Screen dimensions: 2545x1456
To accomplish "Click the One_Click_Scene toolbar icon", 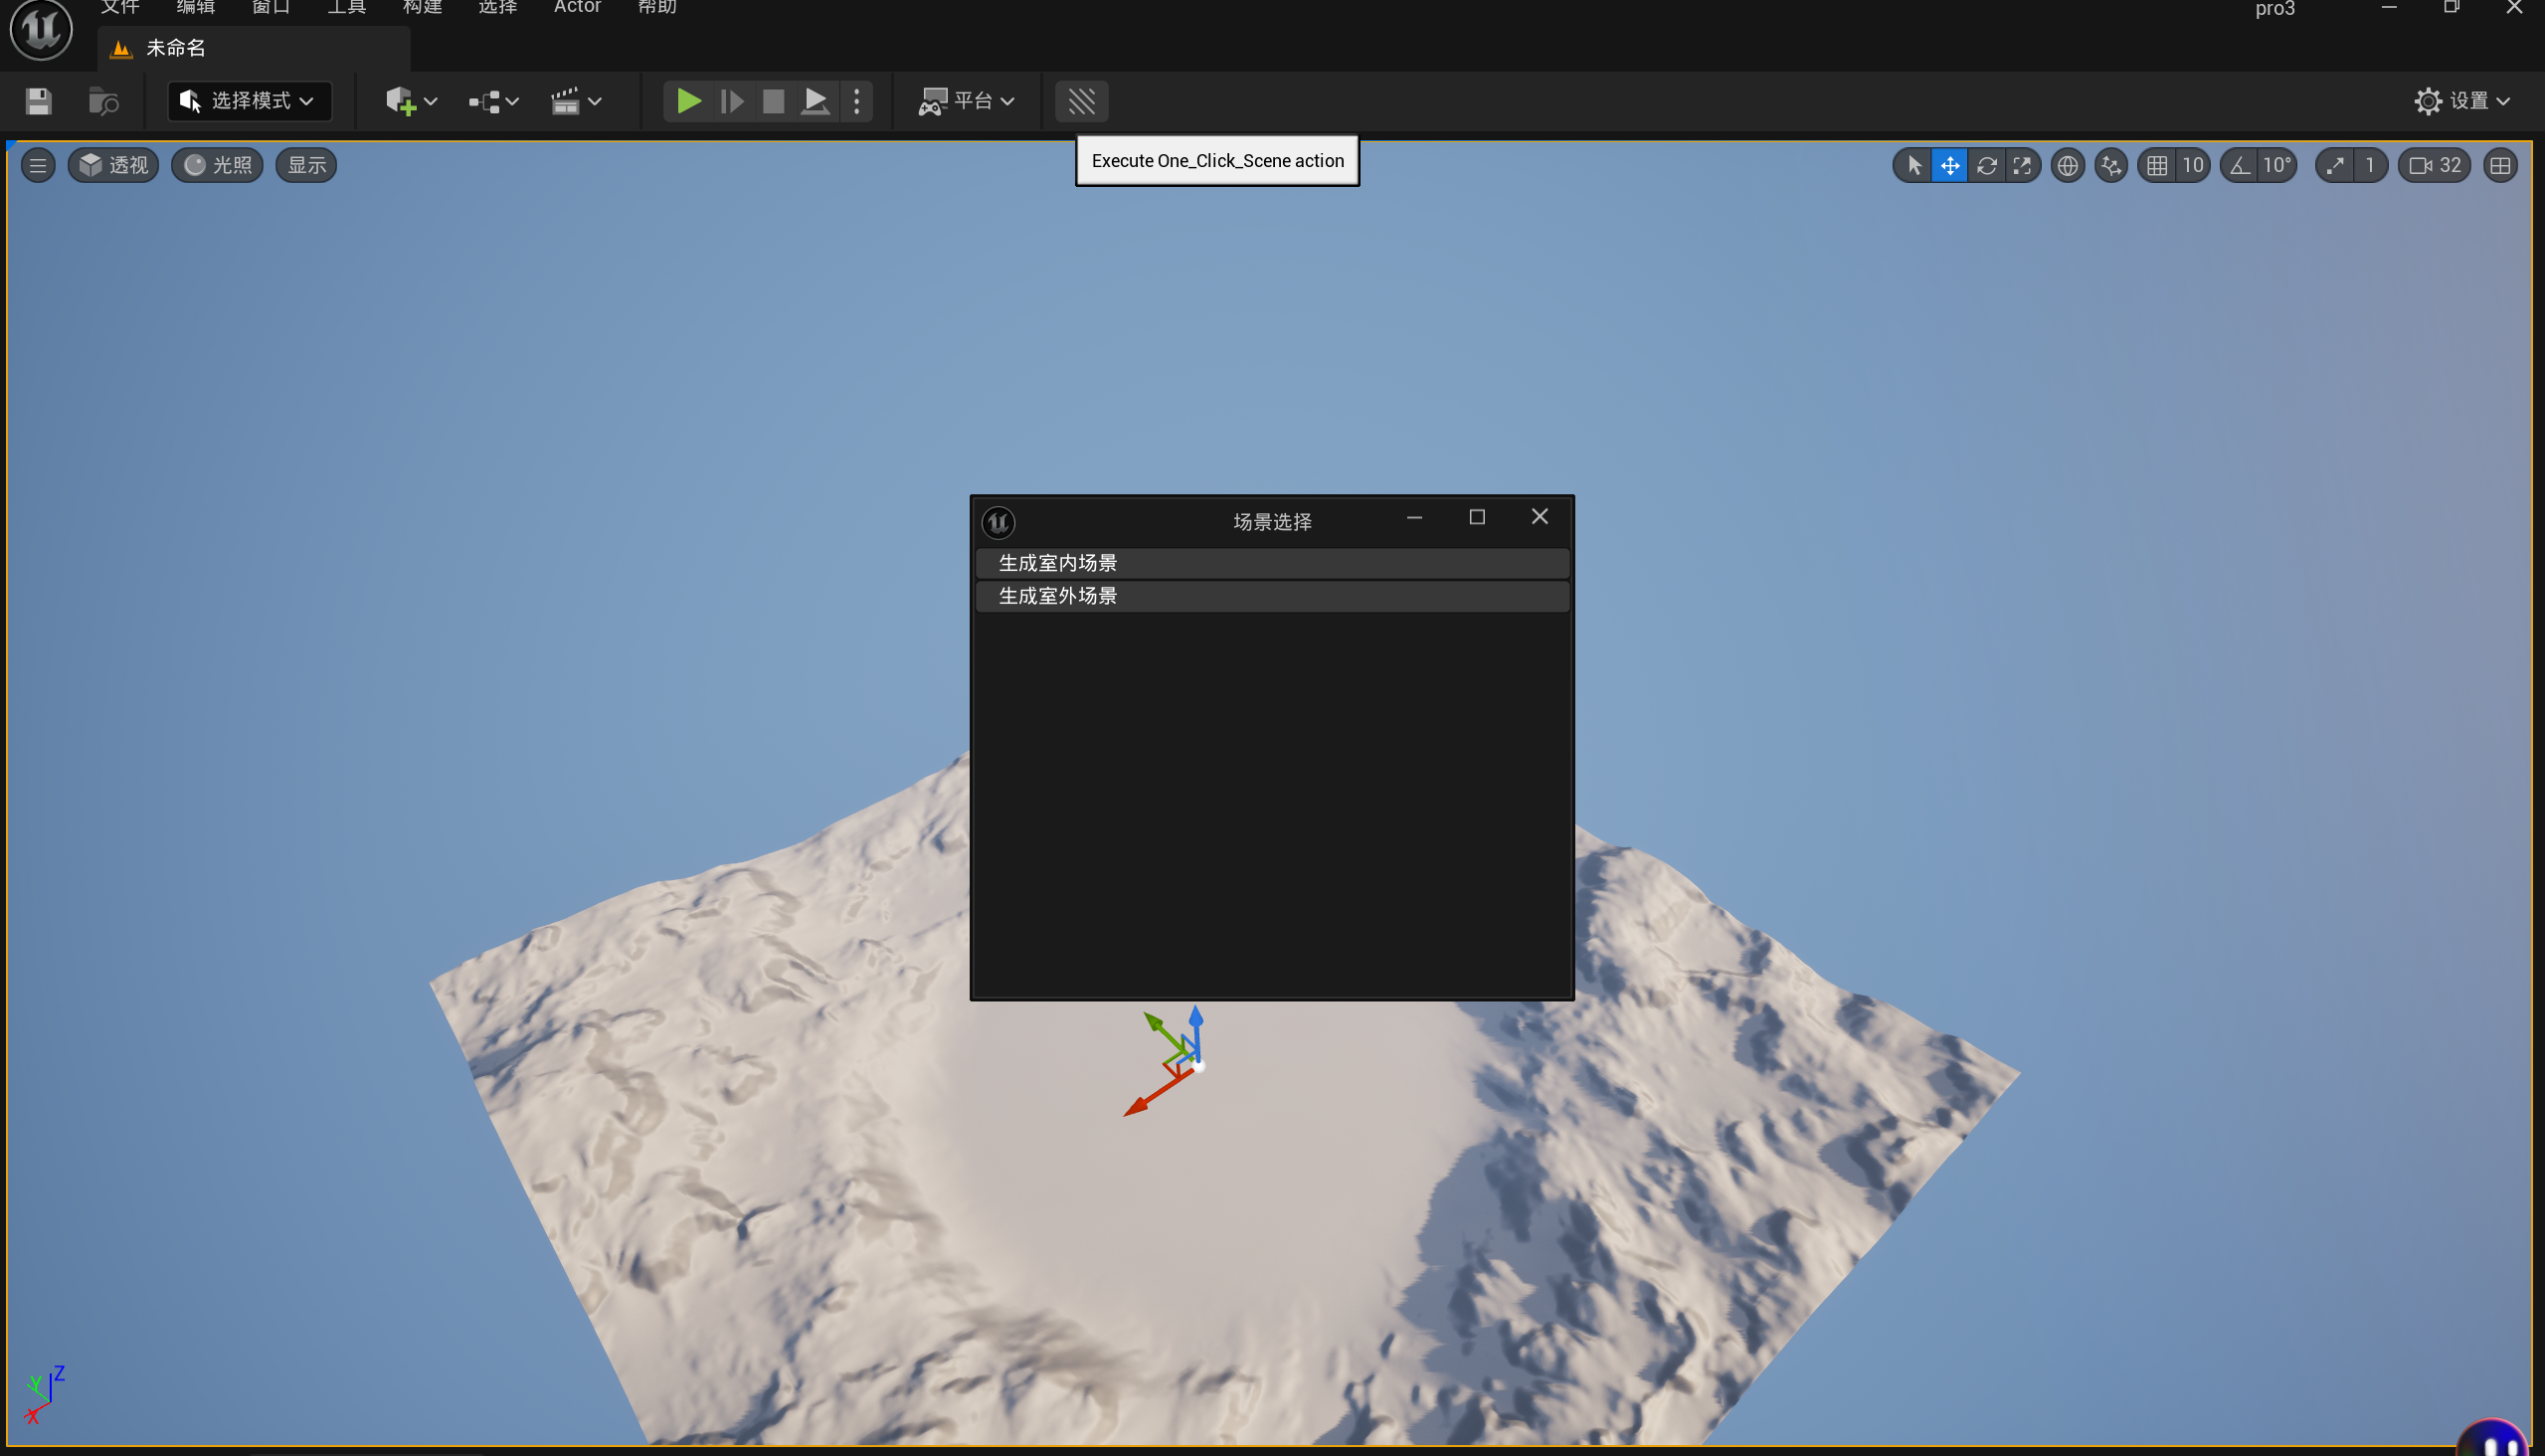I will [x=1081, y=101].
